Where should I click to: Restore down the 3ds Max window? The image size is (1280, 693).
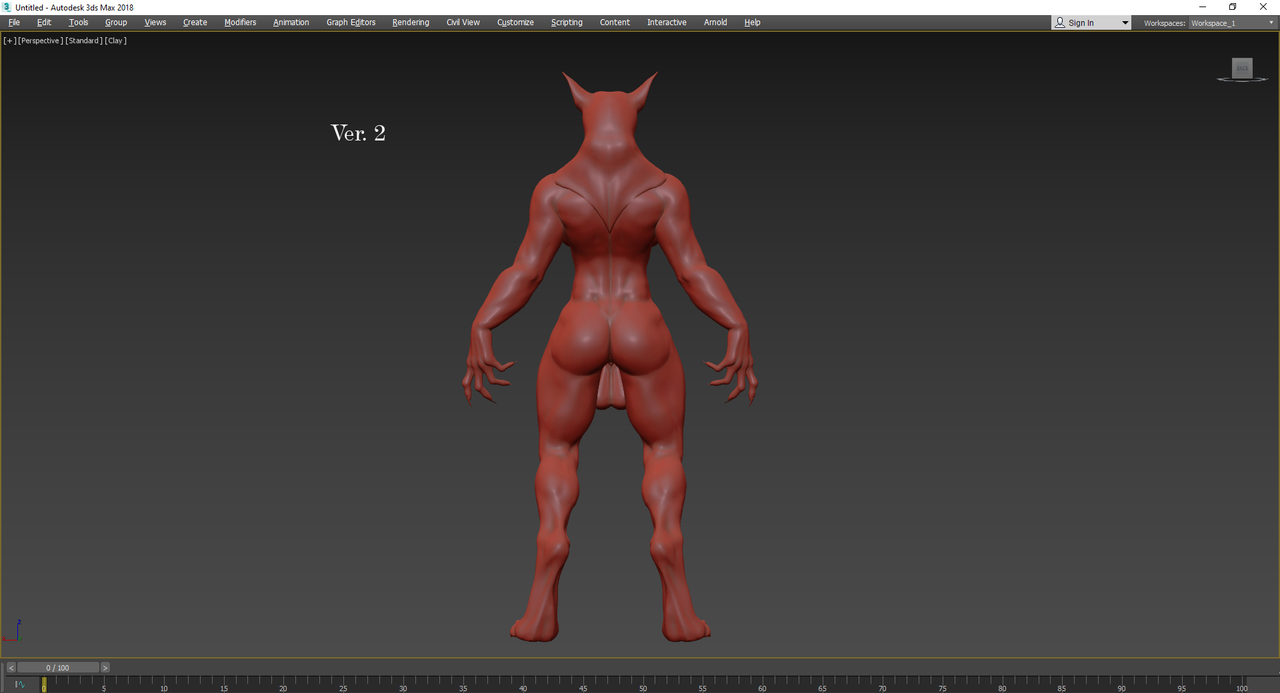[1232, 7]
